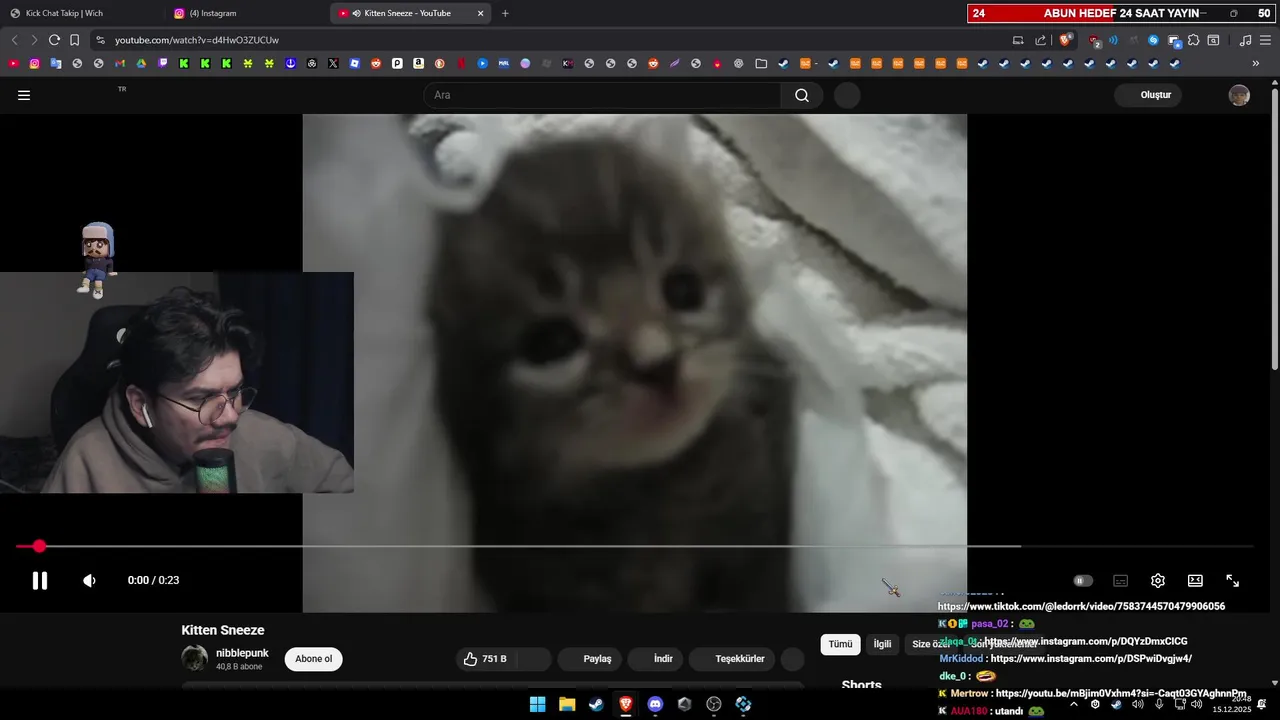The width and height of the screenshot is (1280, 720).
Task: Open the Instagram bookmark in bookmarks bar
Action: point(34,63)
